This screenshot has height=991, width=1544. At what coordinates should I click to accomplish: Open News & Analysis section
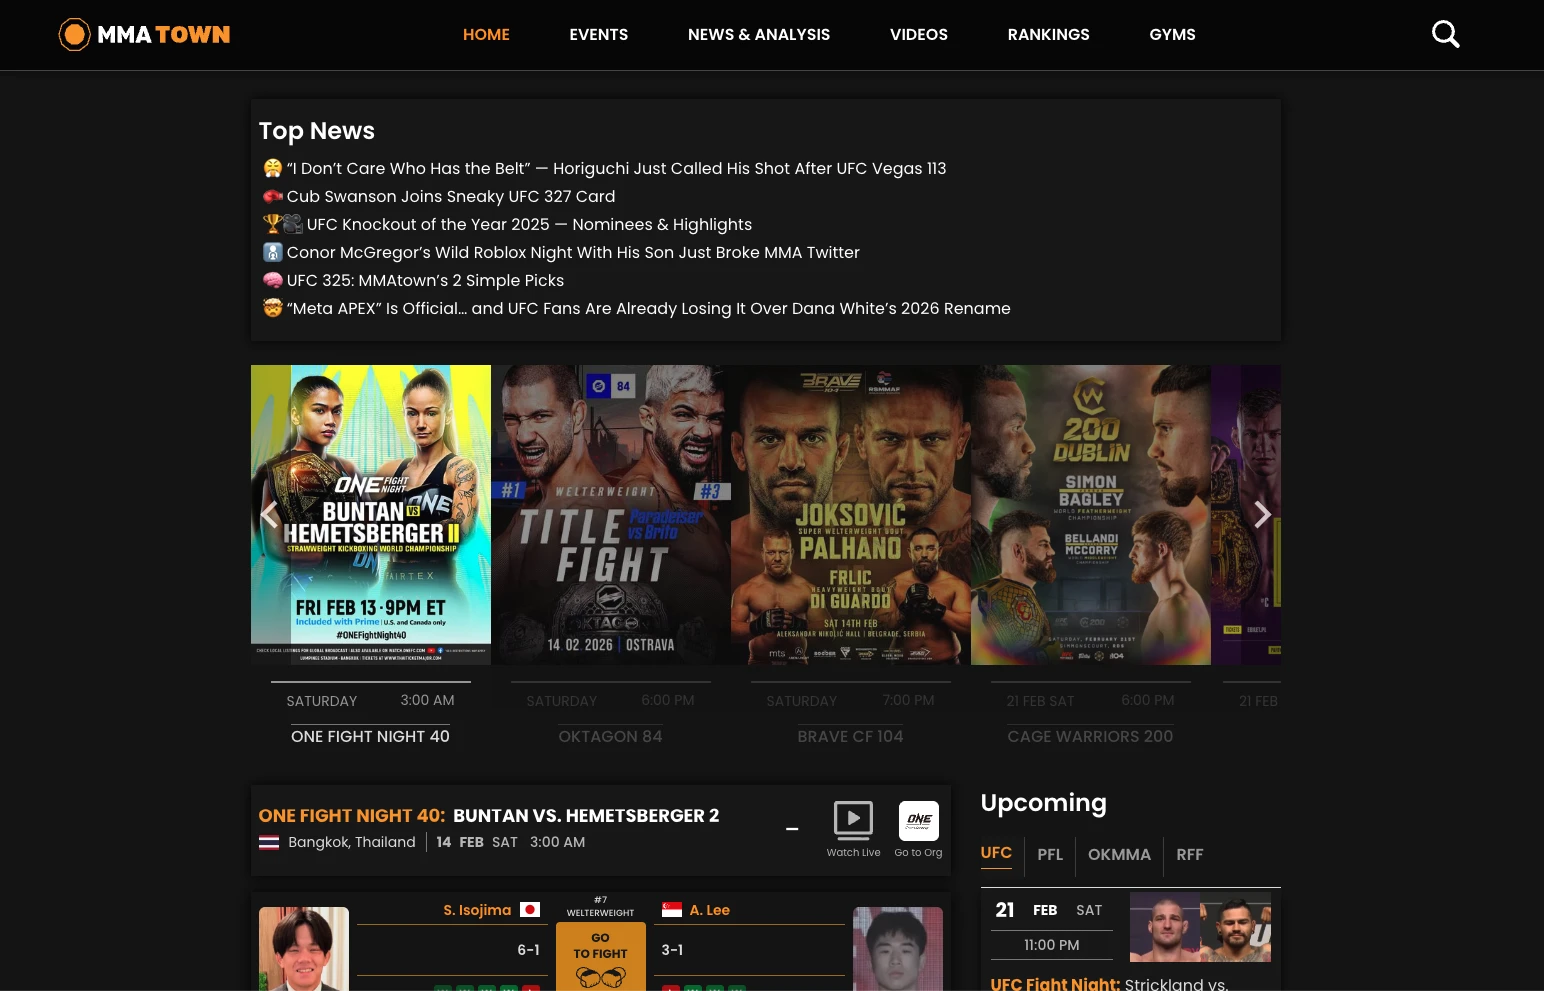pos(759,34)
